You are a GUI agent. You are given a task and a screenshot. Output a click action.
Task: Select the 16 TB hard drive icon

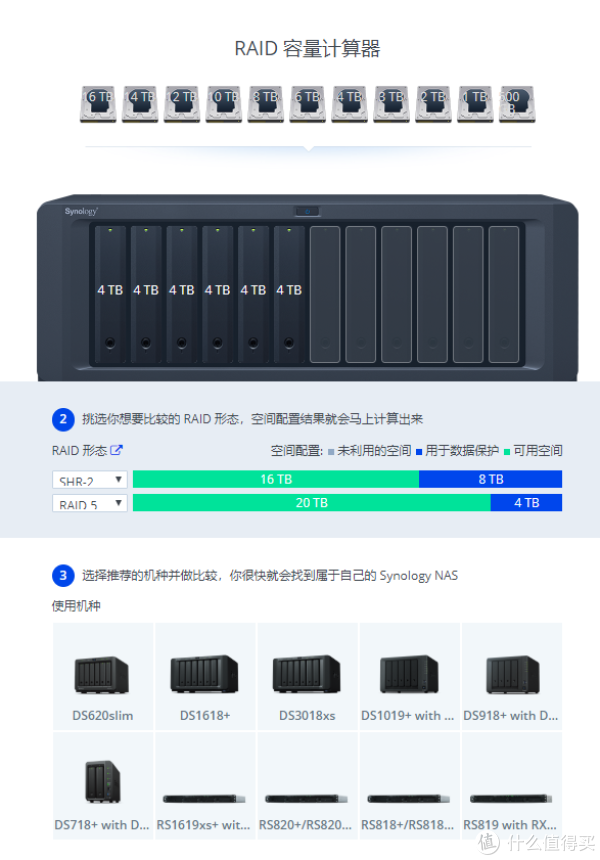coord(98,104)
